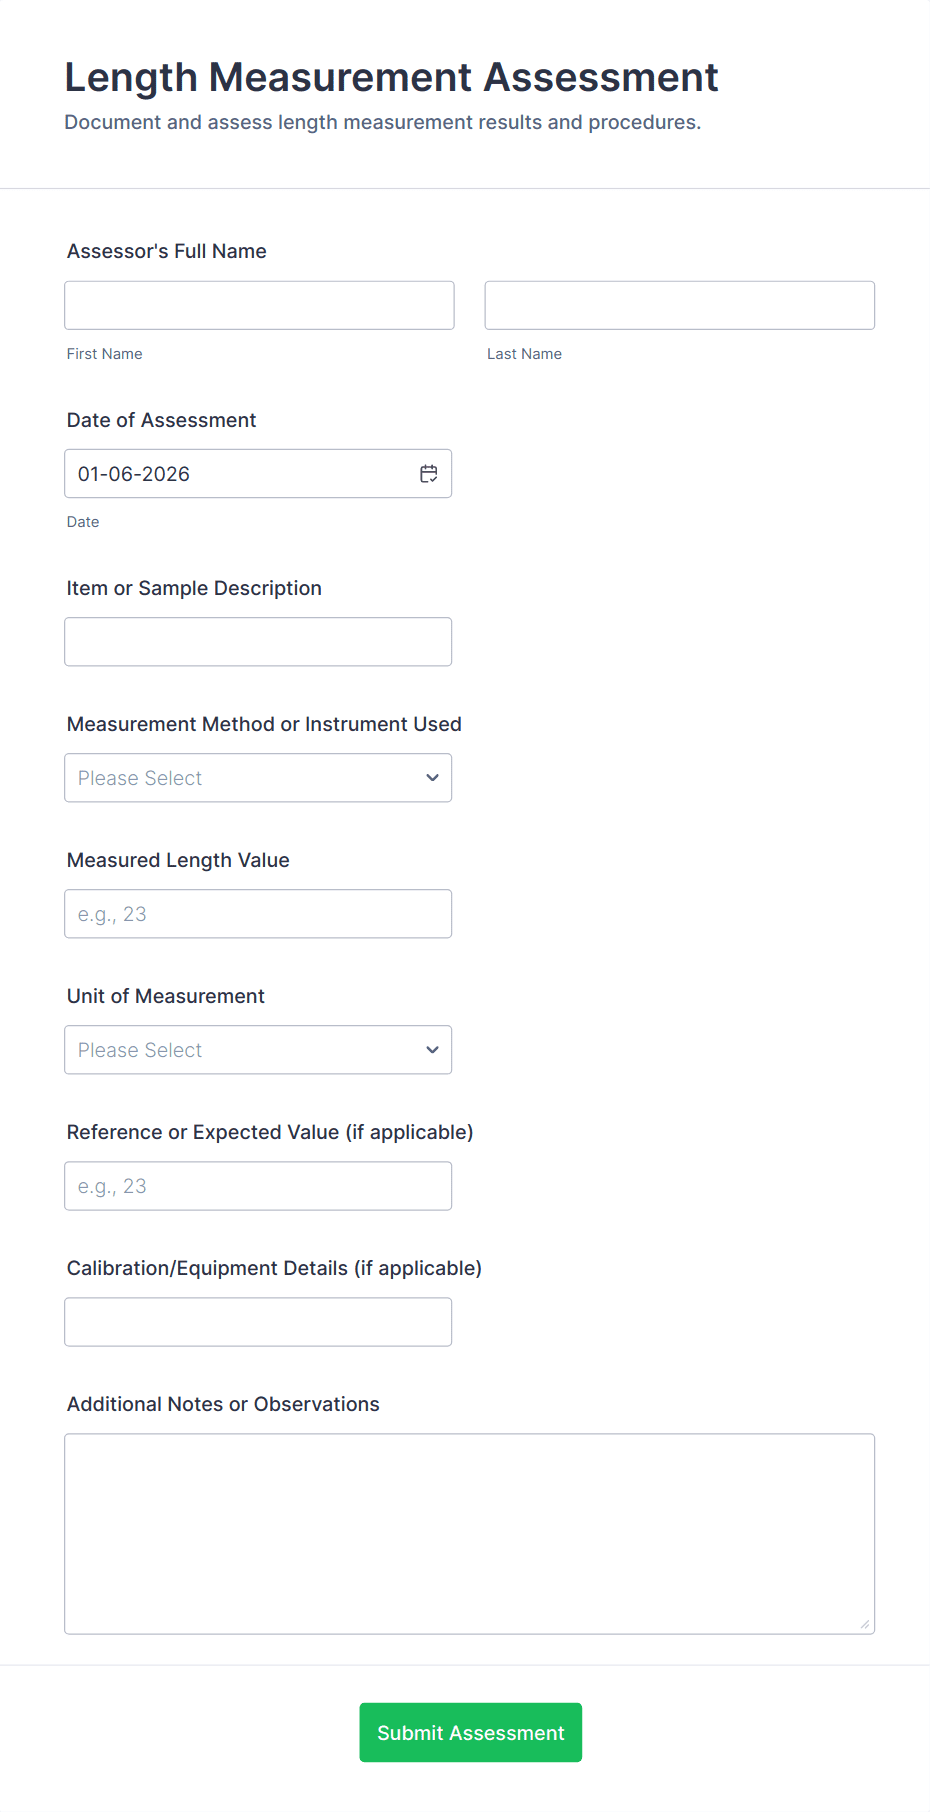Click the Length Measurement Assessment heading

point(391,77)
